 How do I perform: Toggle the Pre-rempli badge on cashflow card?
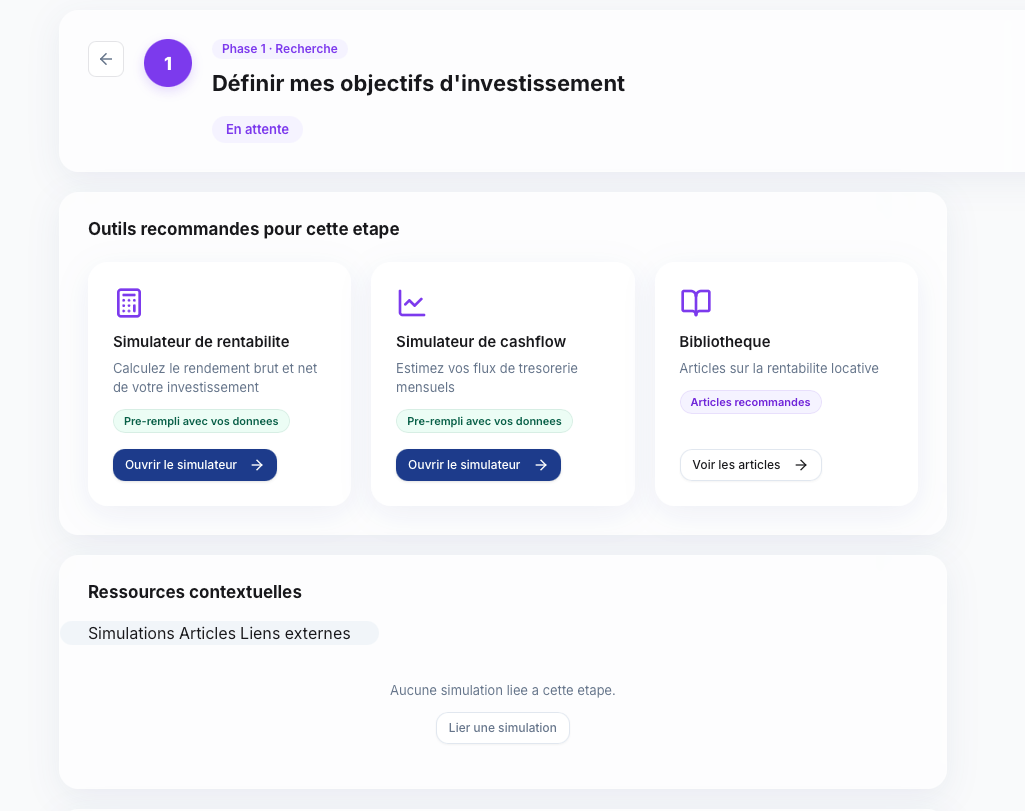click(484, 421)
